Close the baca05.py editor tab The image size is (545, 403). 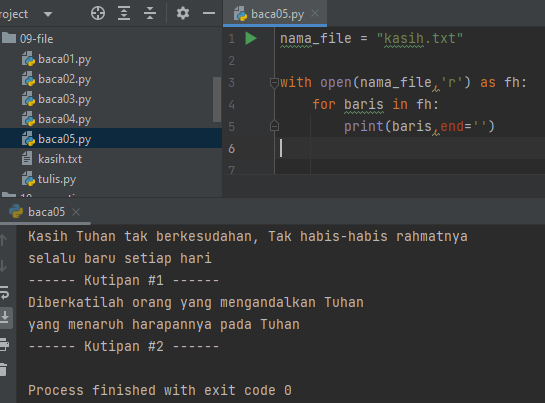click(315, 14)
